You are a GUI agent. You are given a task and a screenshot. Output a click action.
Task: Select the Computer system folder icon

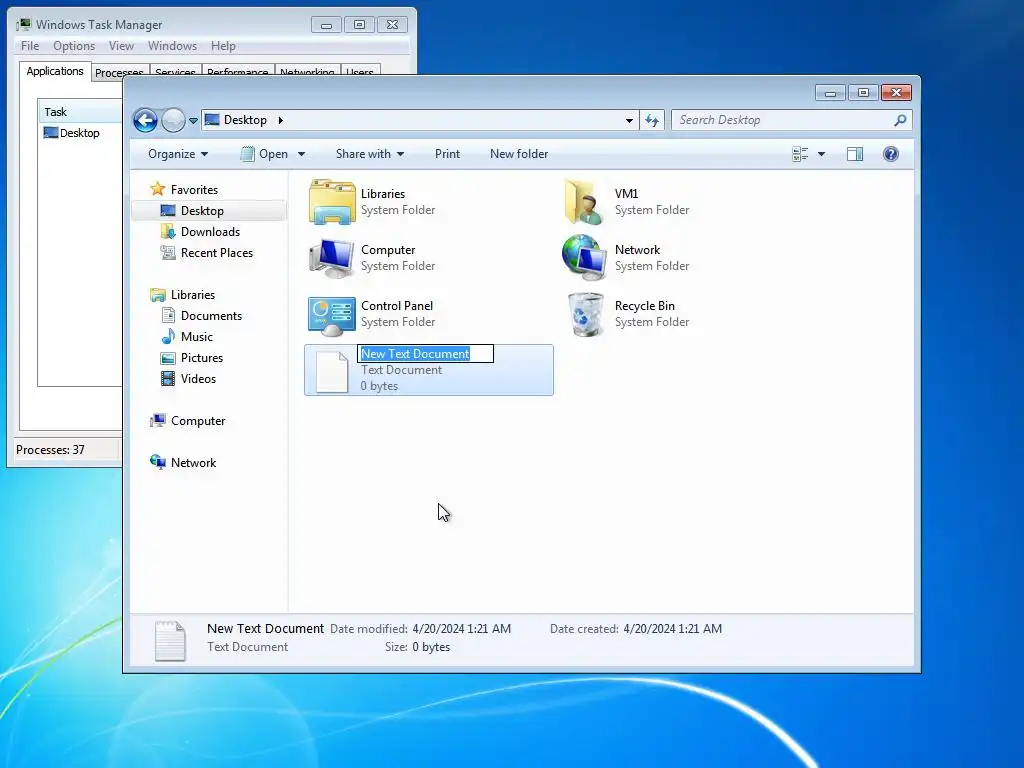pos(332,258)
